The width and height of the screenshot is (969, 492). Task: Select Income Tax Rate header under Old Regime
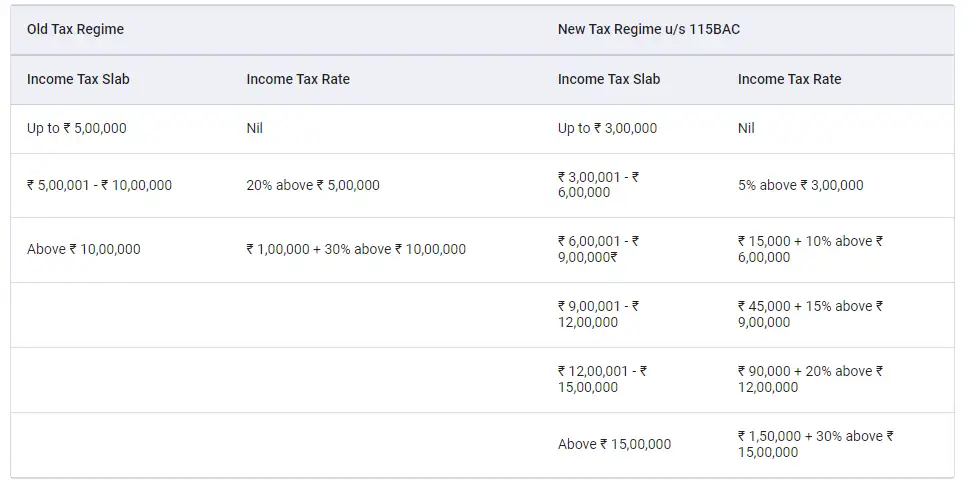click(298, 79)
